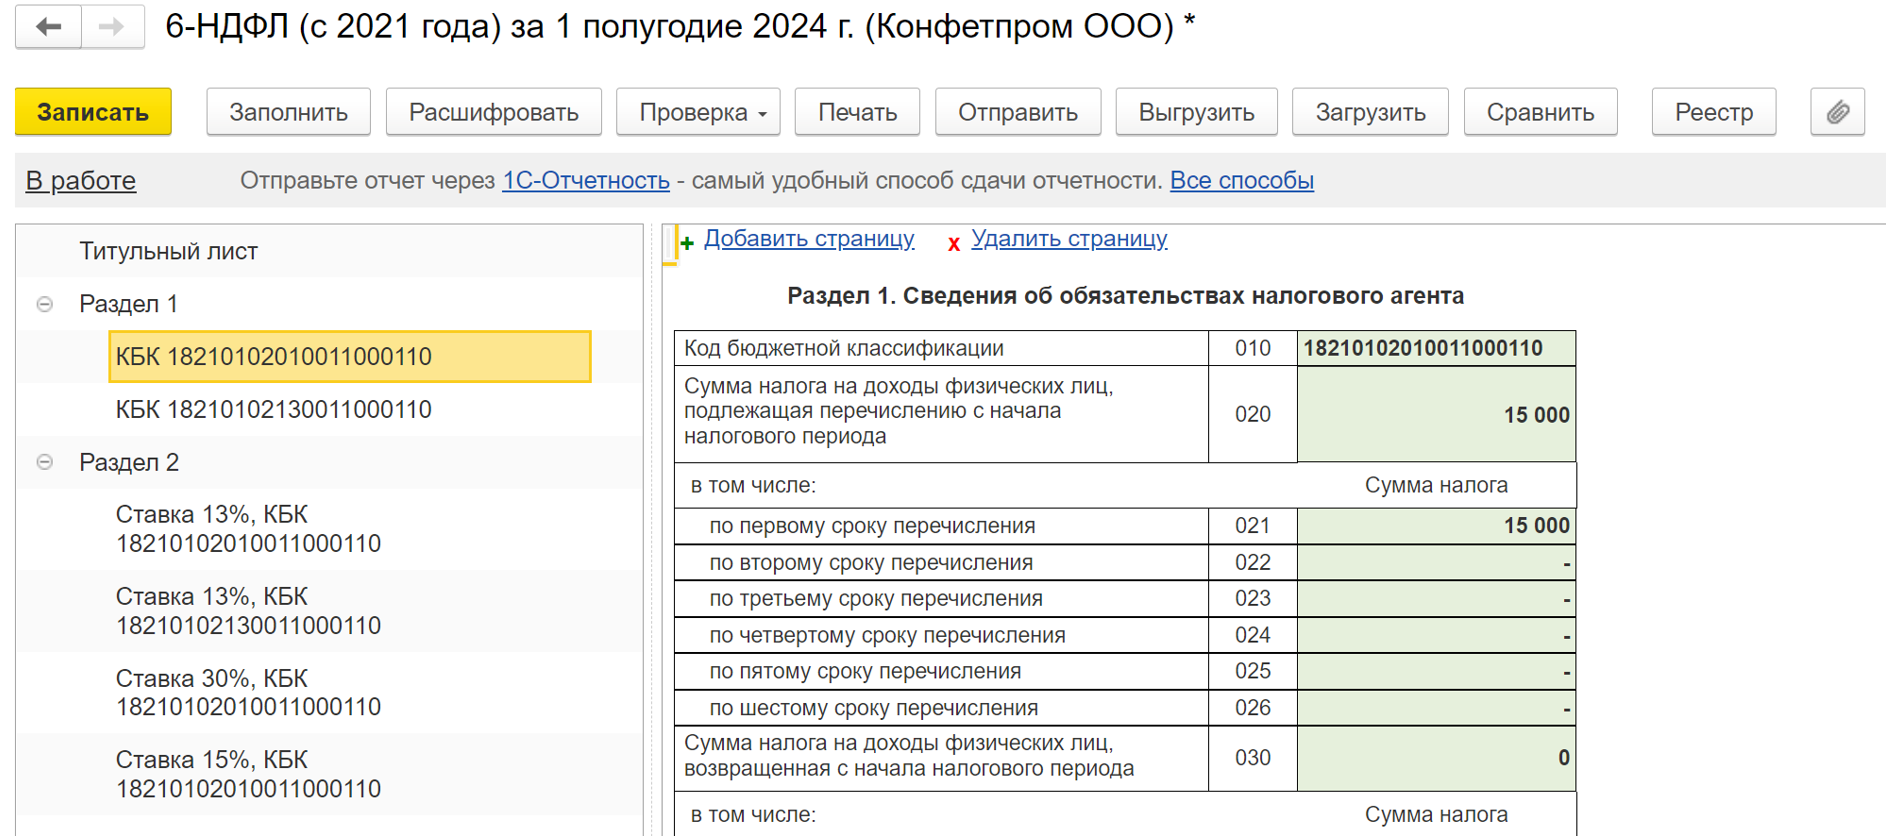The image size is (1886, 836).
Task: Collapse the Раздел 2 tree node
Action: (x=45, y=462)
